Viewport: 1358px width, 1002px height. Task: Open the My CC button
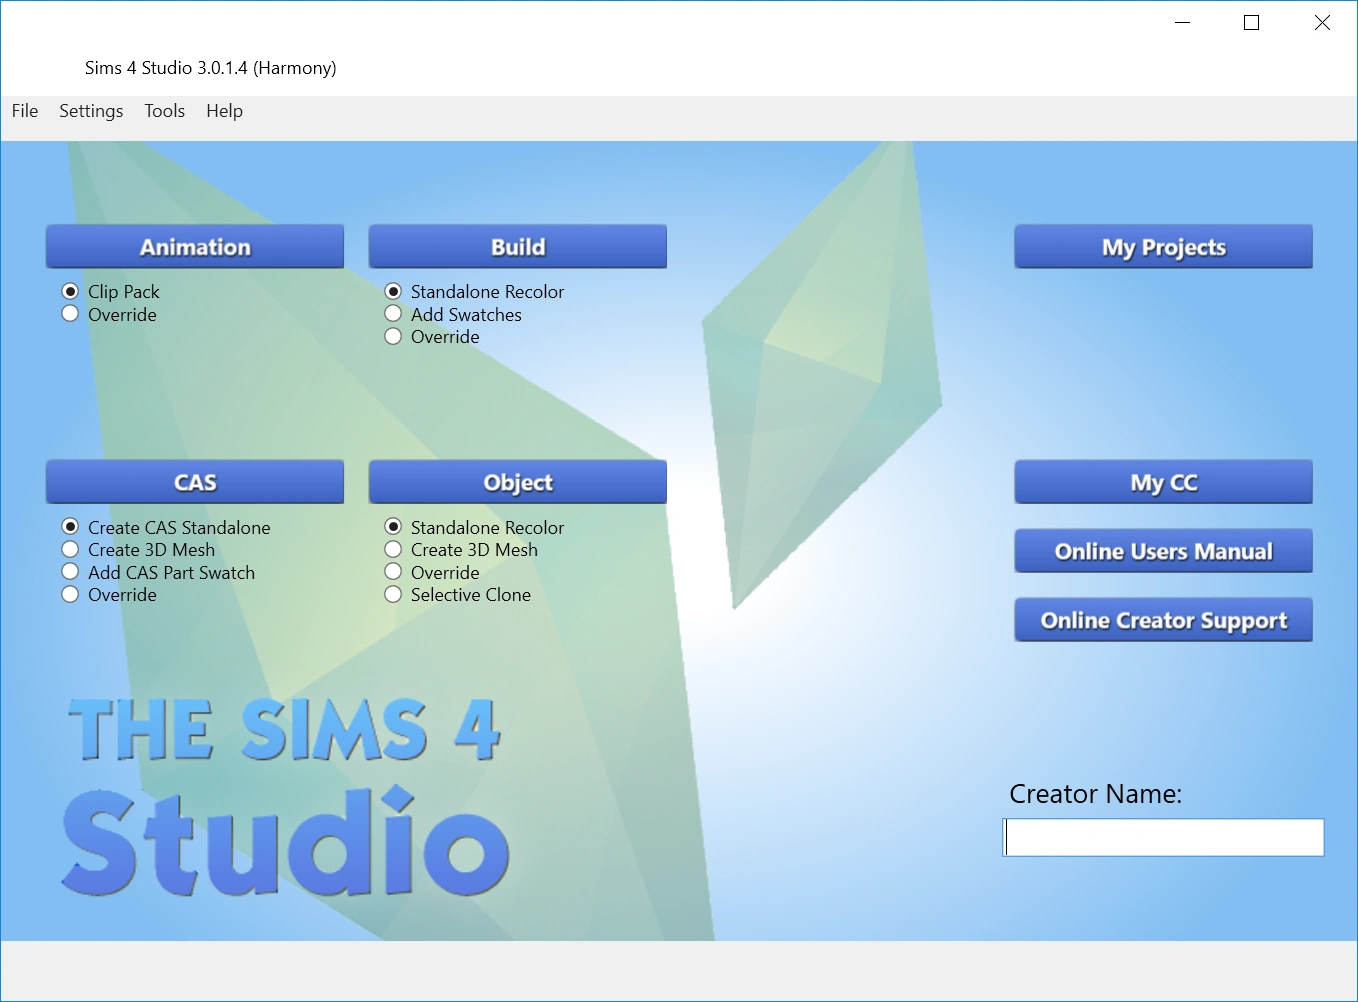1164,482
